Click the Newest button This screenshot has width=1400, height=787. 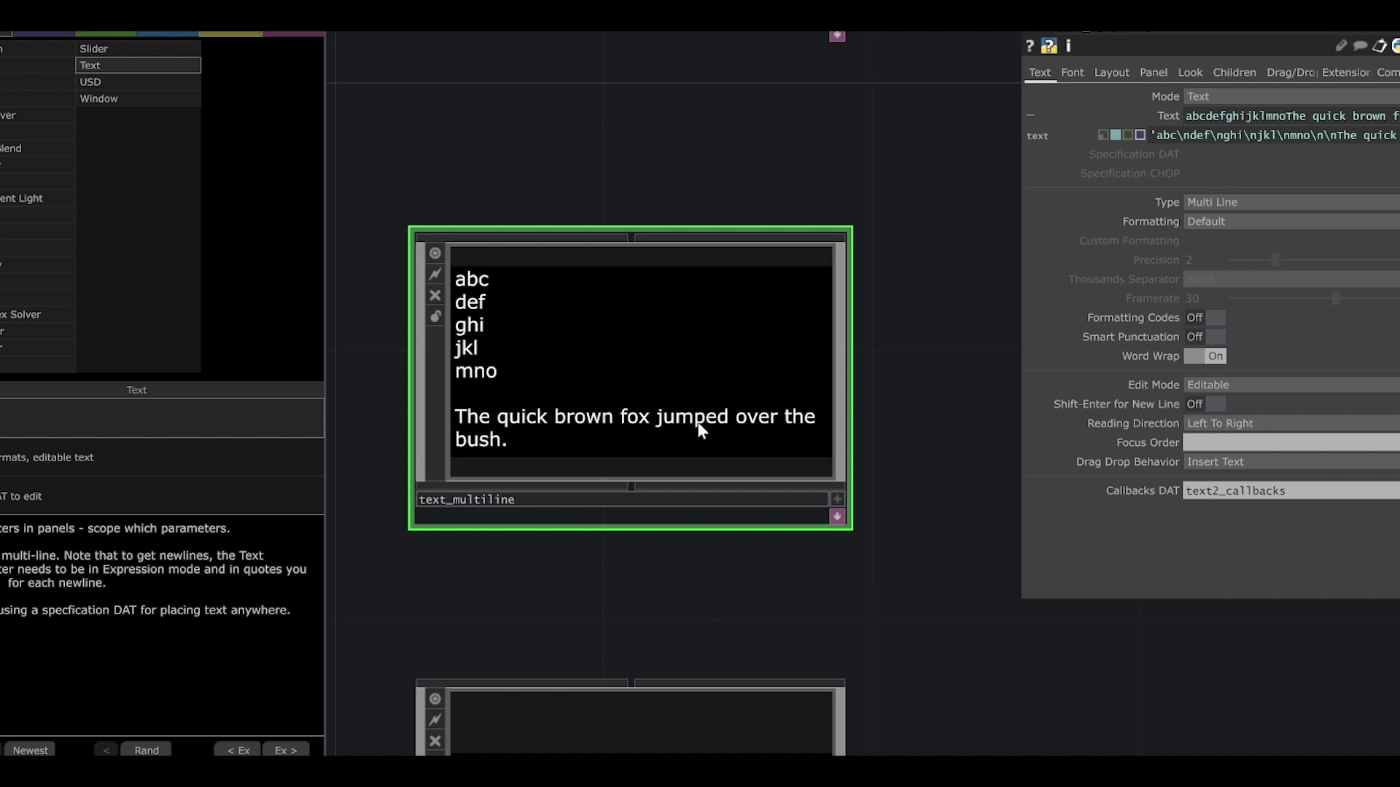pos(30,750)
